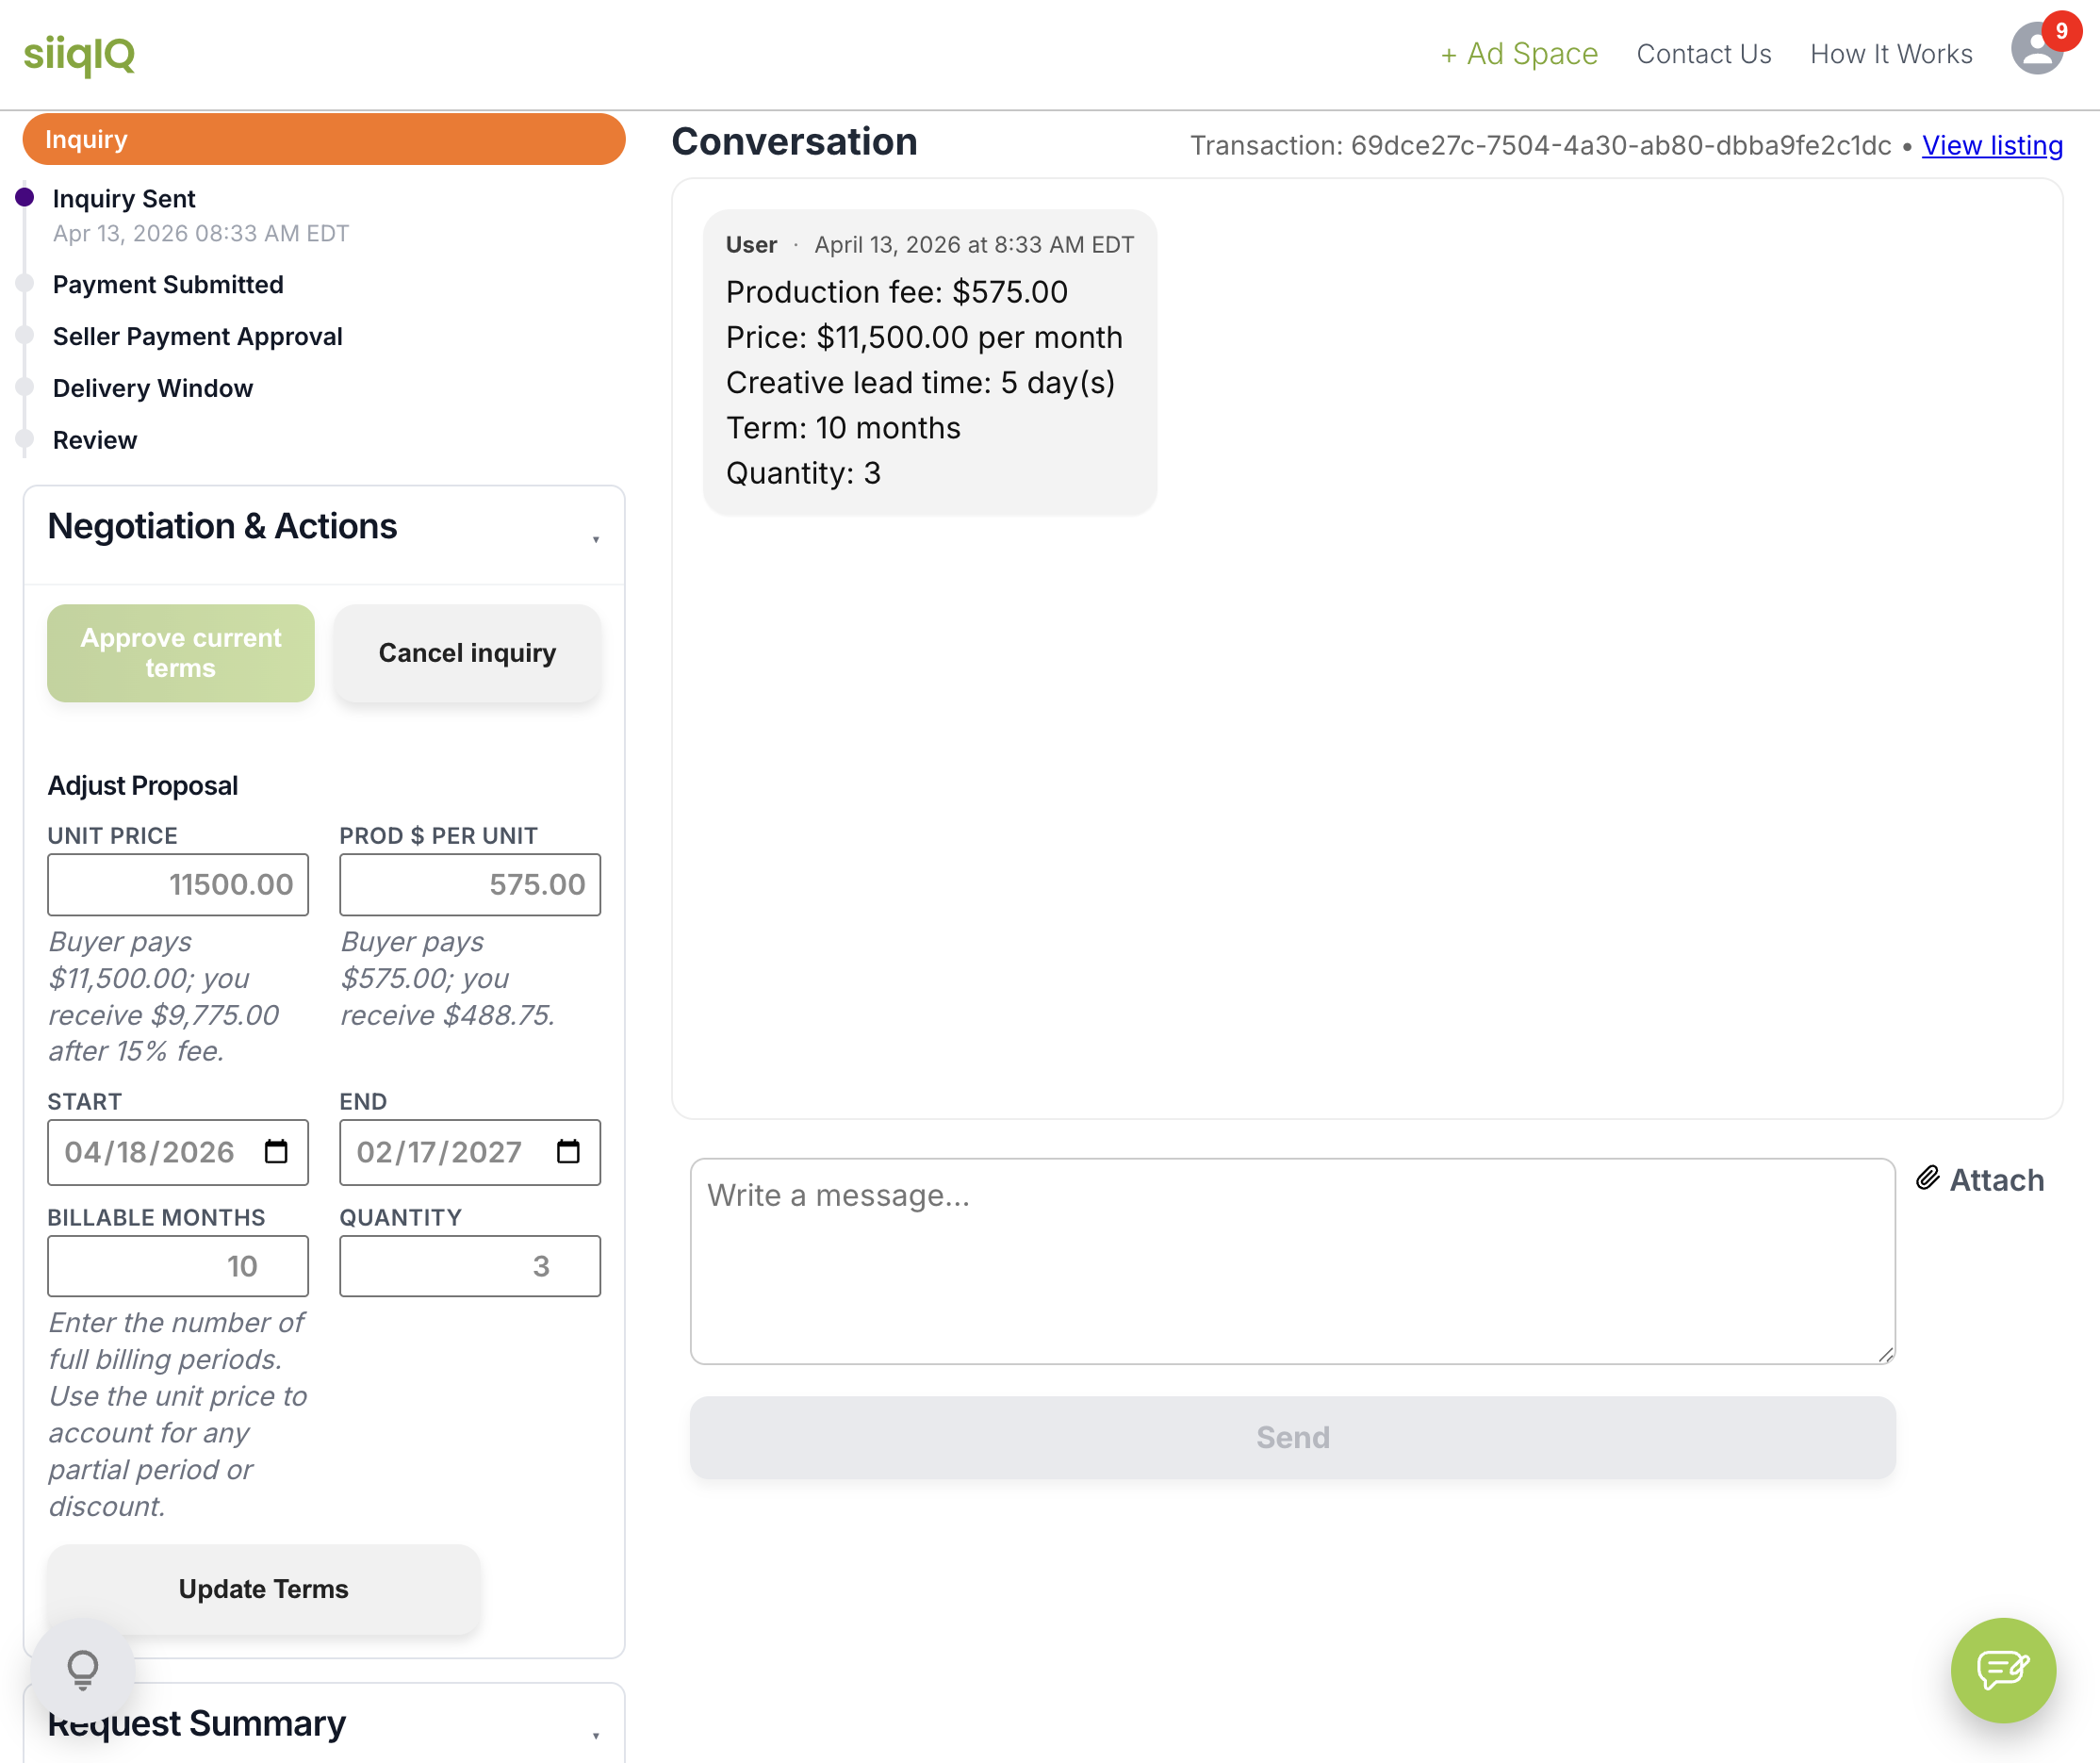
Task: Click the UNIT PRICE input field
Action: coord(178,884)
